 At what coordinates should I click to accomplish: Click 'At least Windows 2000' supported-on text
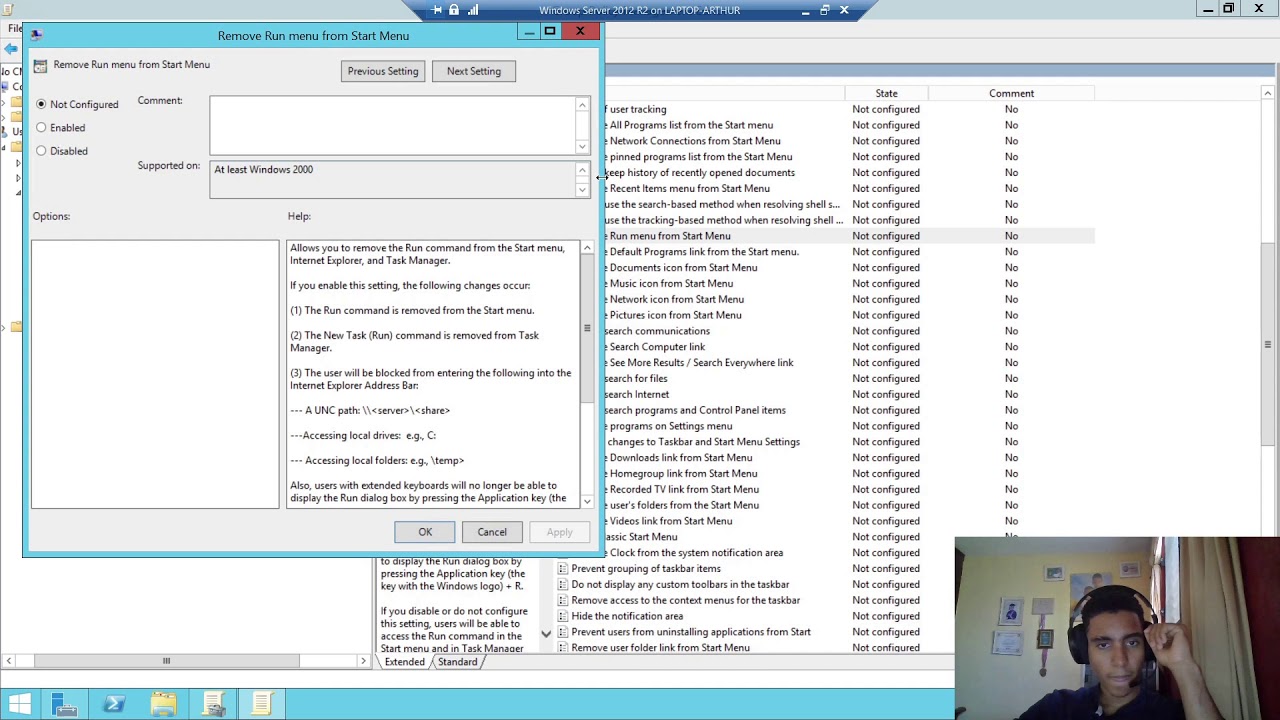point(263,170)
